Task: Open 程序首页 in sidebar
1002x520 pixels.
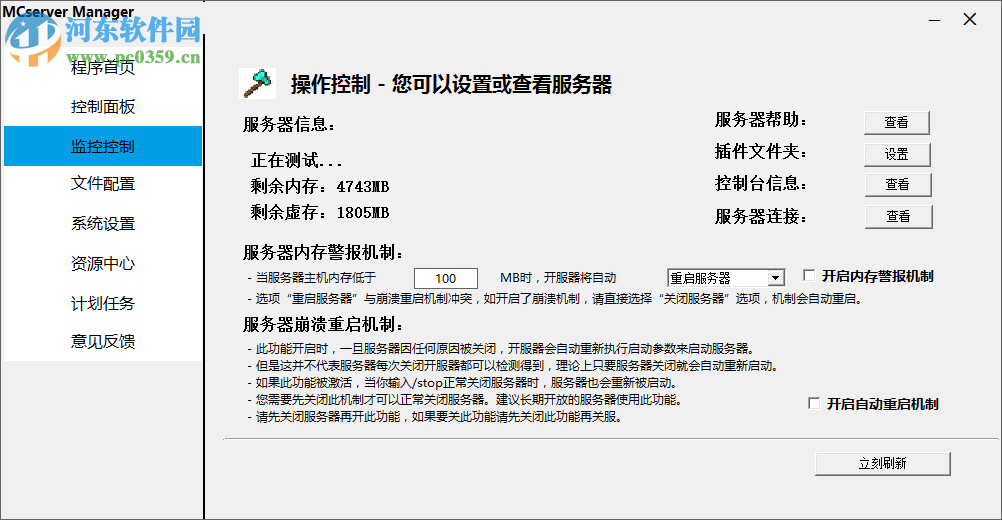Action: 103,67
